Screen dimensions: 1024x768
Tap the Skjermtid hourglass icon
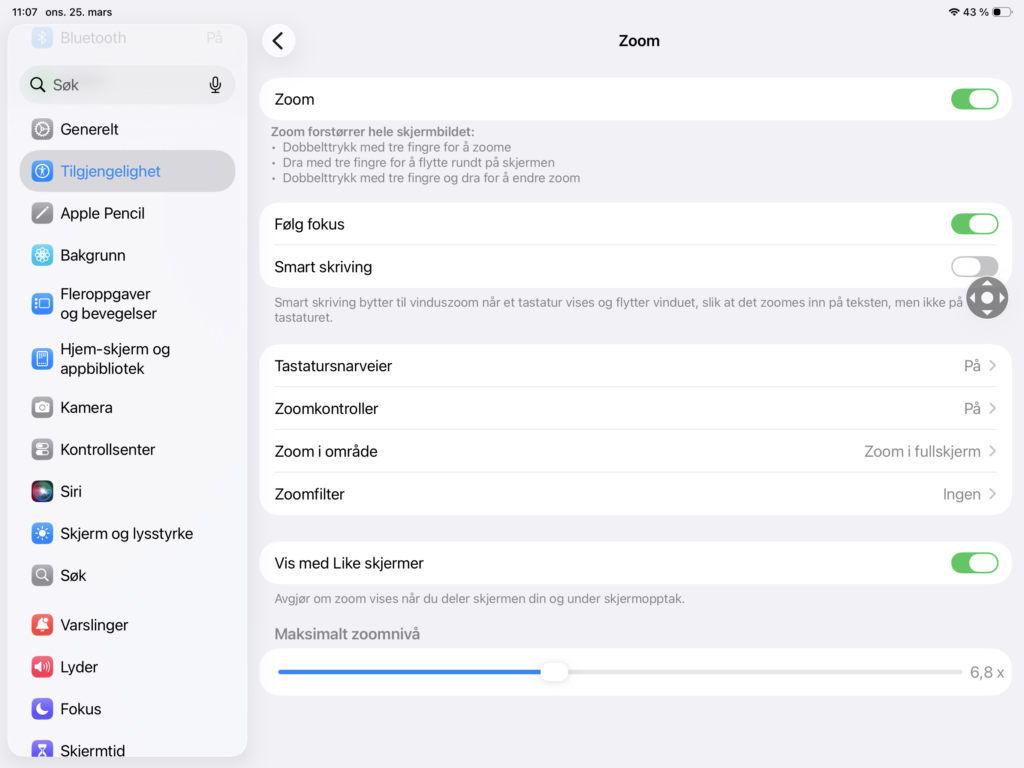click(x=42, y=750)
